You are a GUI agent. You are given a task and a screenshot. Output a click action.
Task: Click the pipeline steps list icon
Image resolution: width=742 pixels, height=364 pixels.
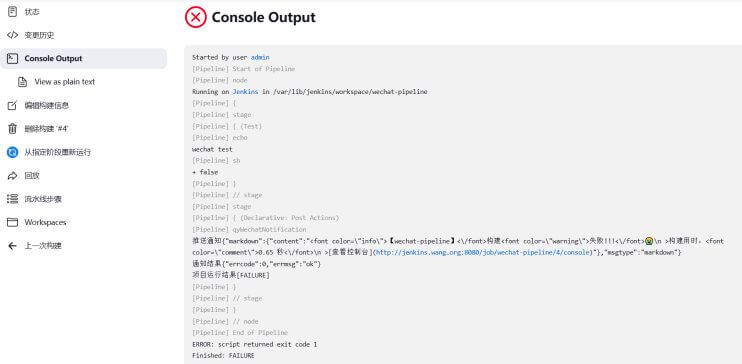12,199
